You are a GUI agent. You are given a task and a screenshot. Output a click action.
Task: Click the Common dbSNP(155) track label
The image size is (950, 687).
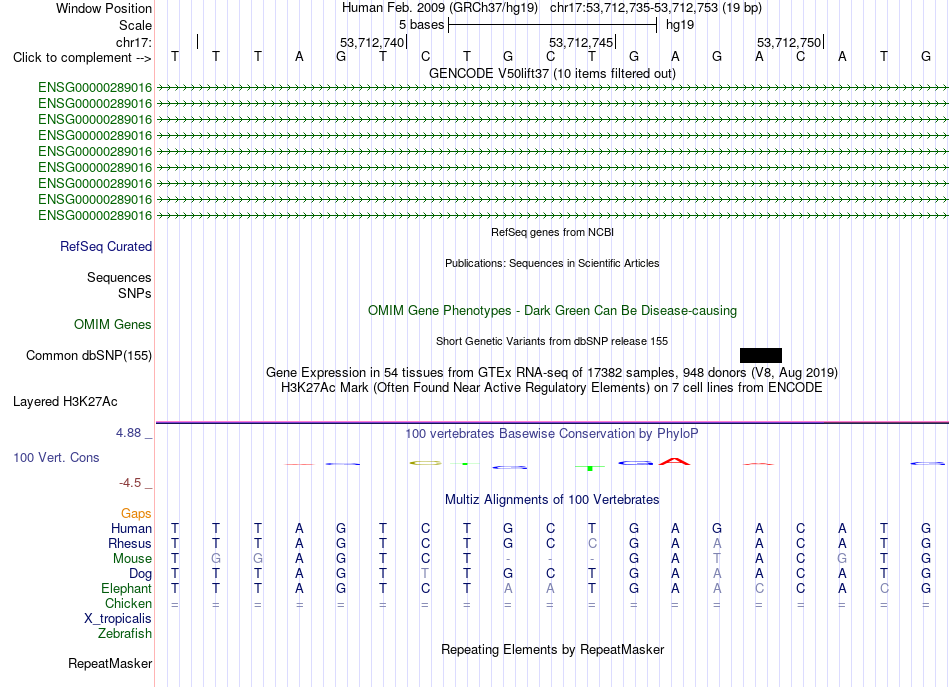click(88, 356)
